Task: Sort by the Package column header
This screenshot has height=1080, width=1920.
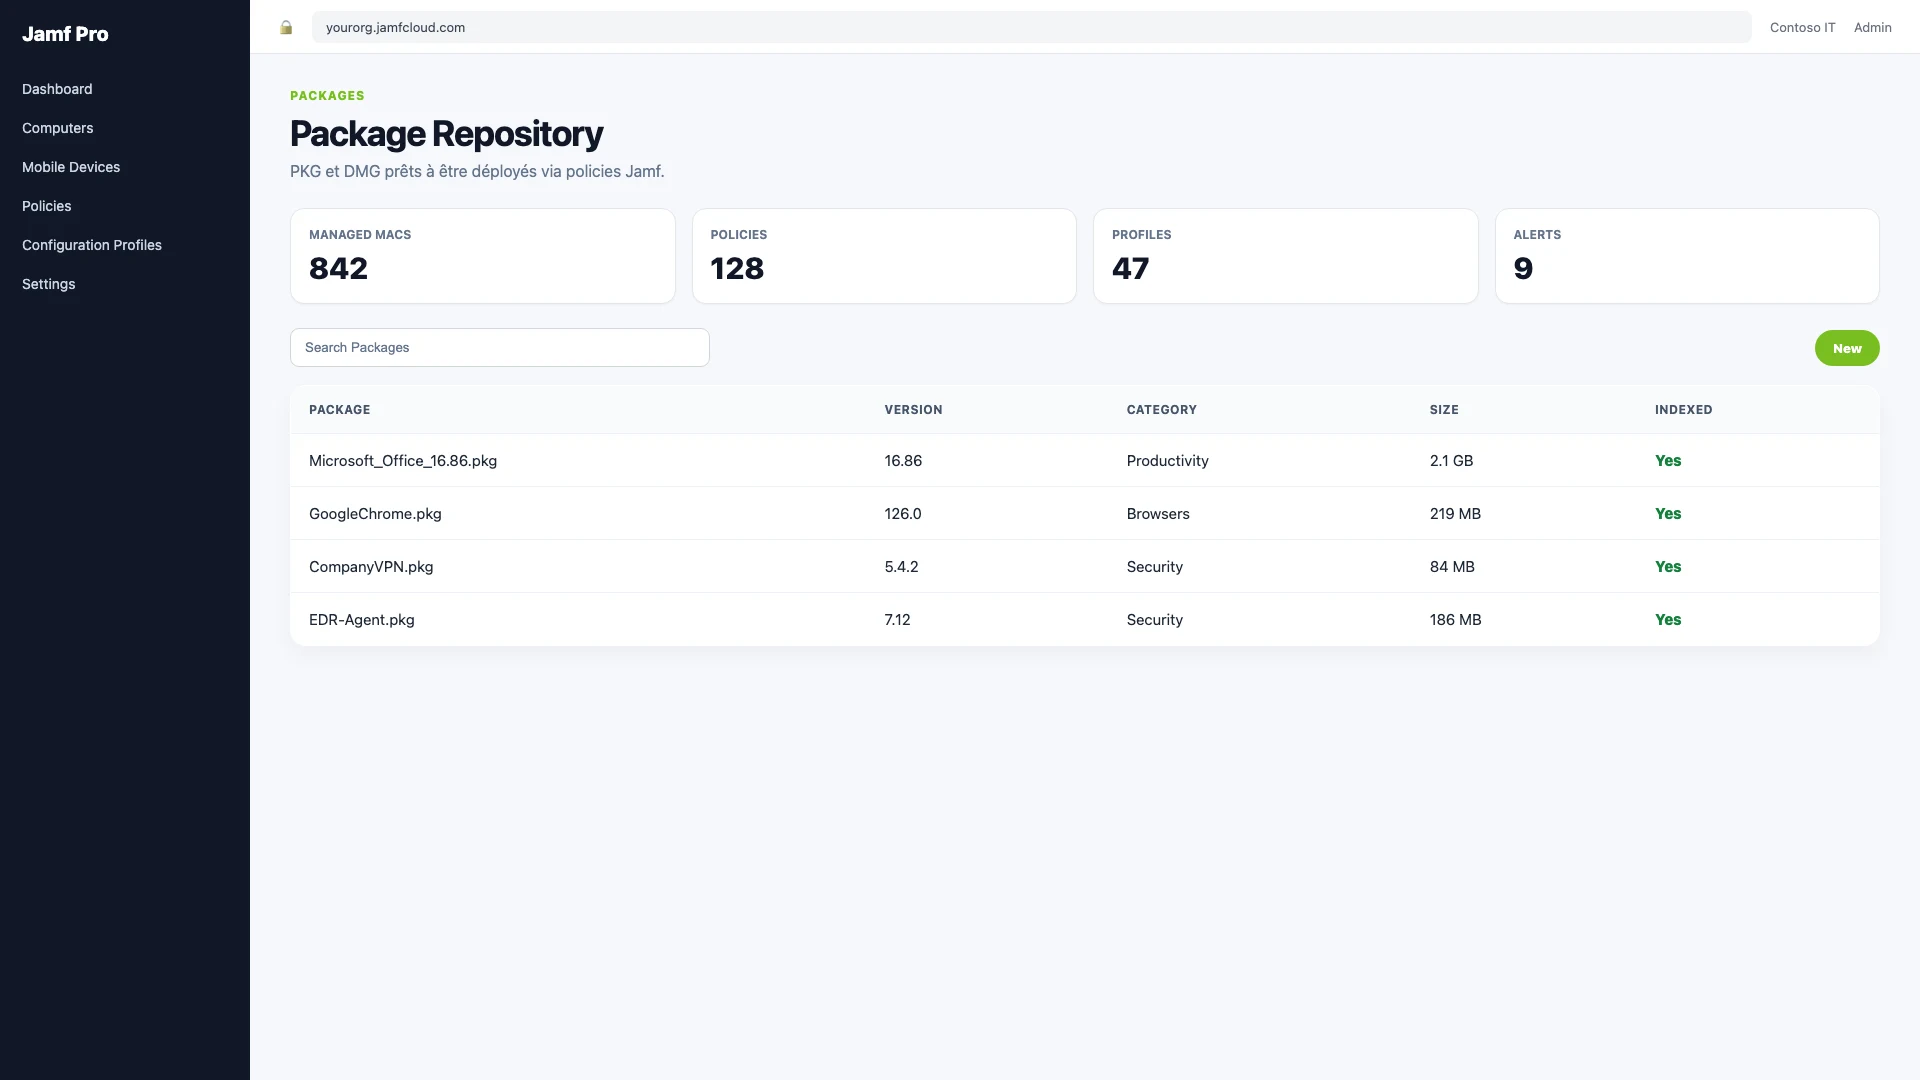Action: [340, 410]
